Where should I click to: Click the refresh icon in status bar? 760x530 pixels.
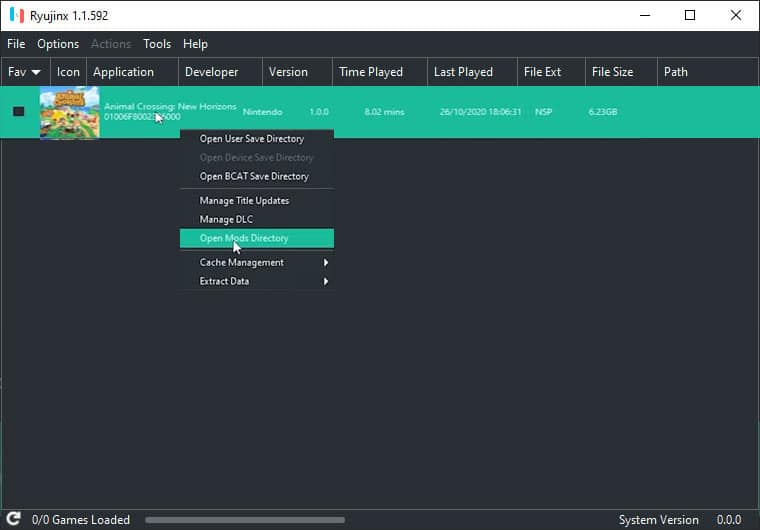tap(15, 519)
